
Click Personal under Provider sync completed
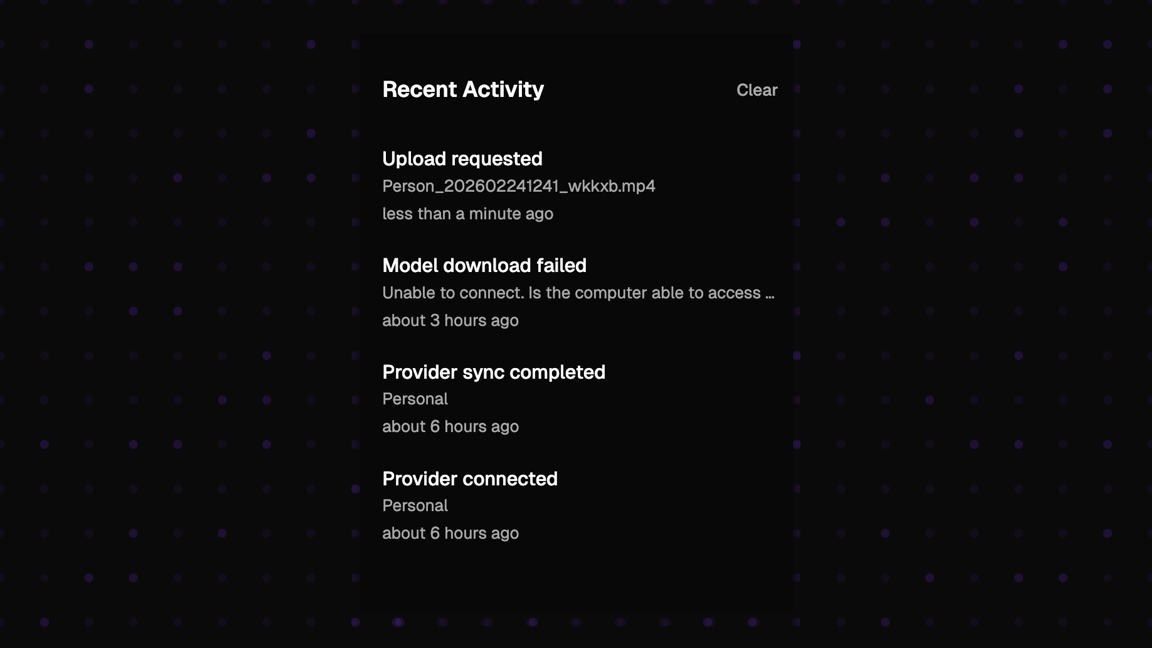(x=415, y=399)
